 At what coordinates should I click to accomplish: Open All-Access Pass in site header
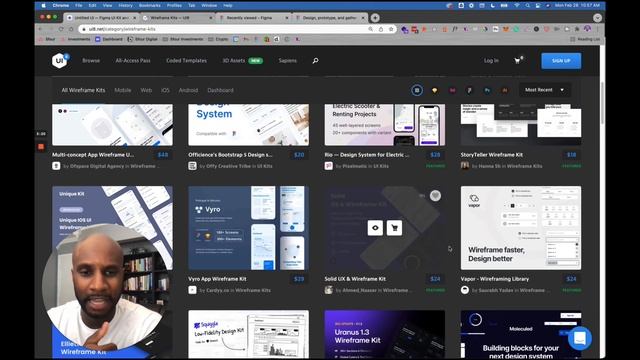(x=133, y=60)
